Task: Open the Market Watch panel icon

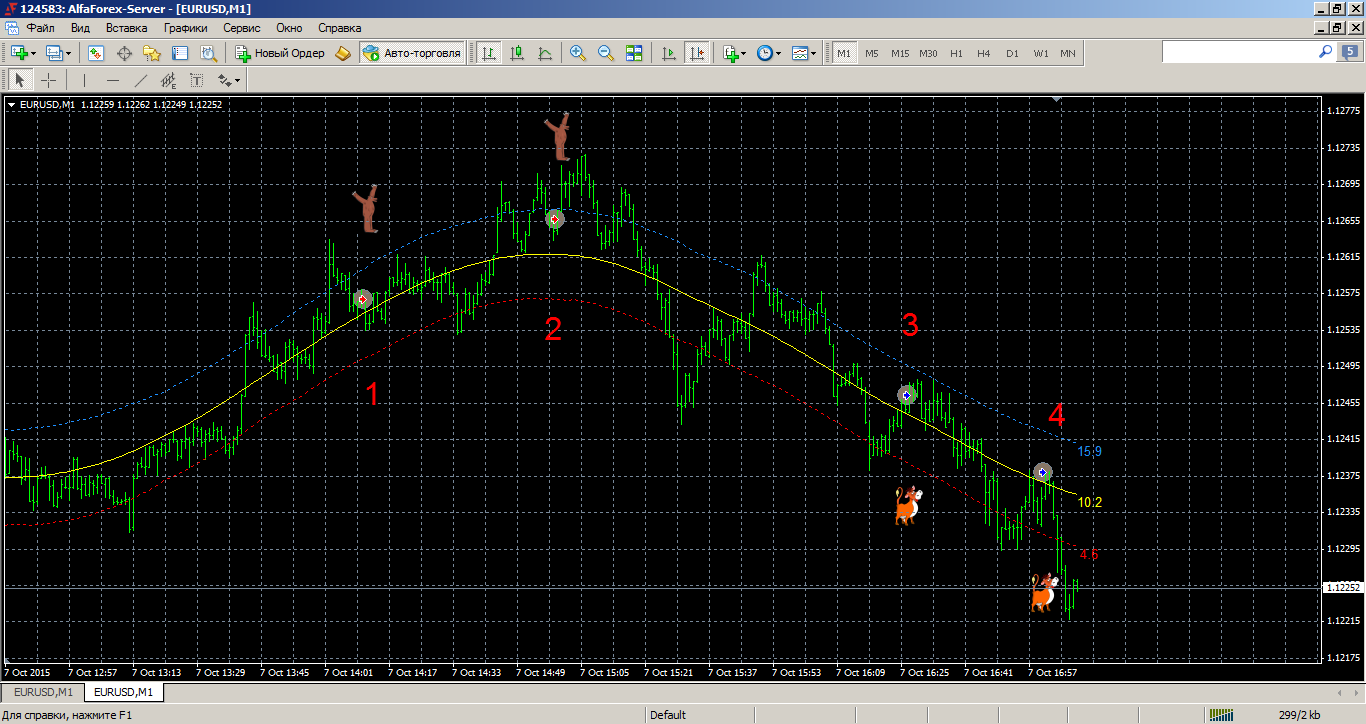Action: pyautogui.click(x=96, y=53)
